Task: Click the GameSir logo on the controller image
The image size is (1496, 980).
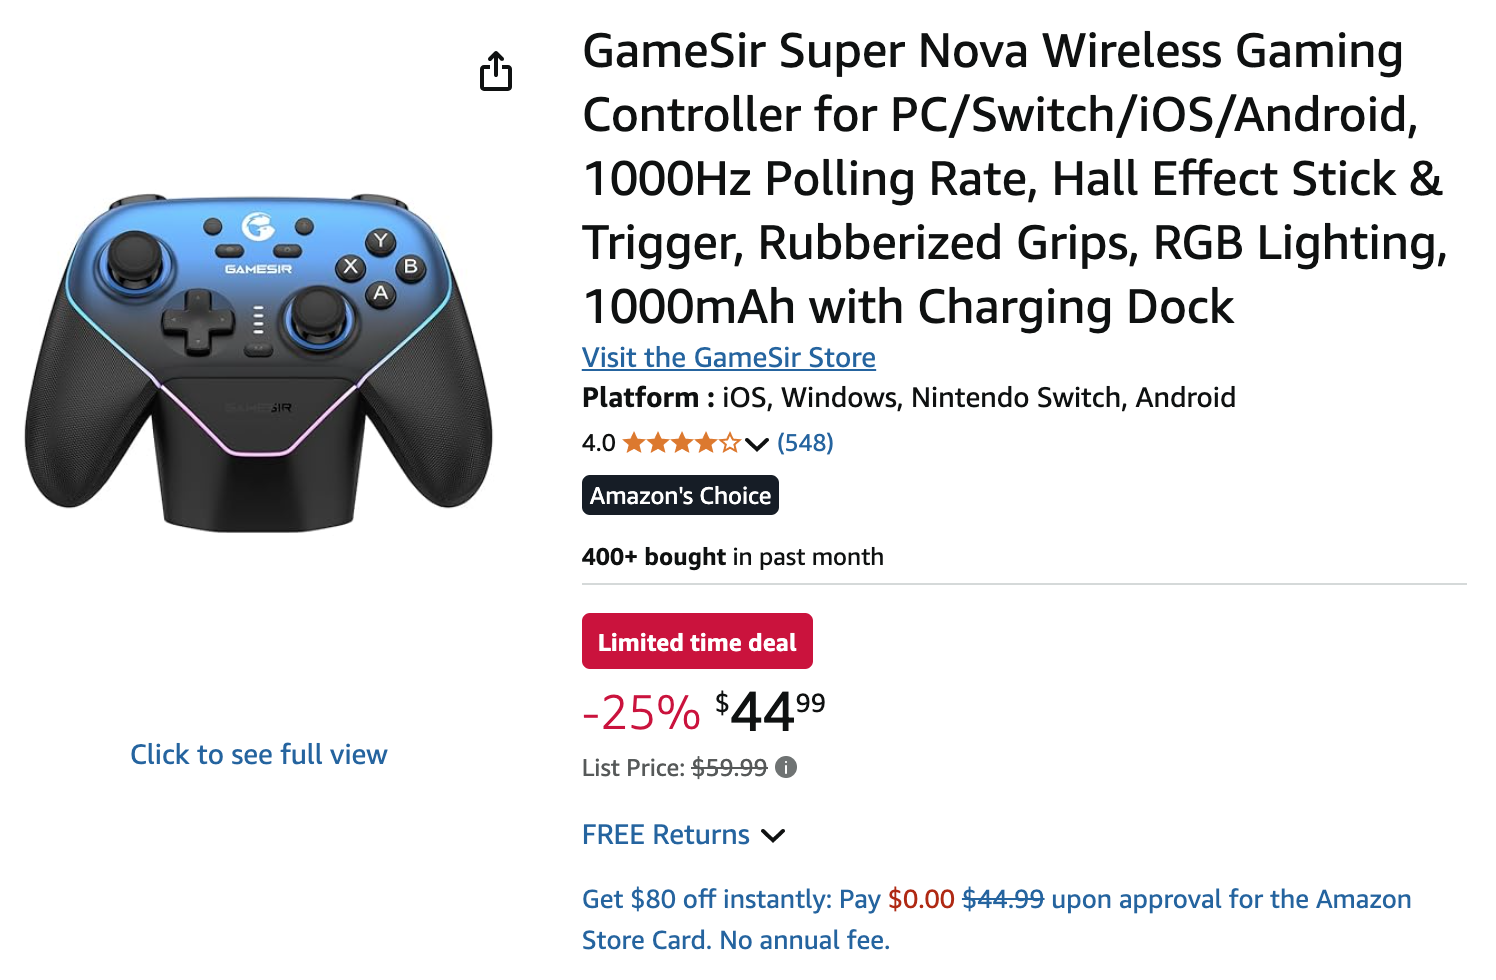Action: point(259,226)
